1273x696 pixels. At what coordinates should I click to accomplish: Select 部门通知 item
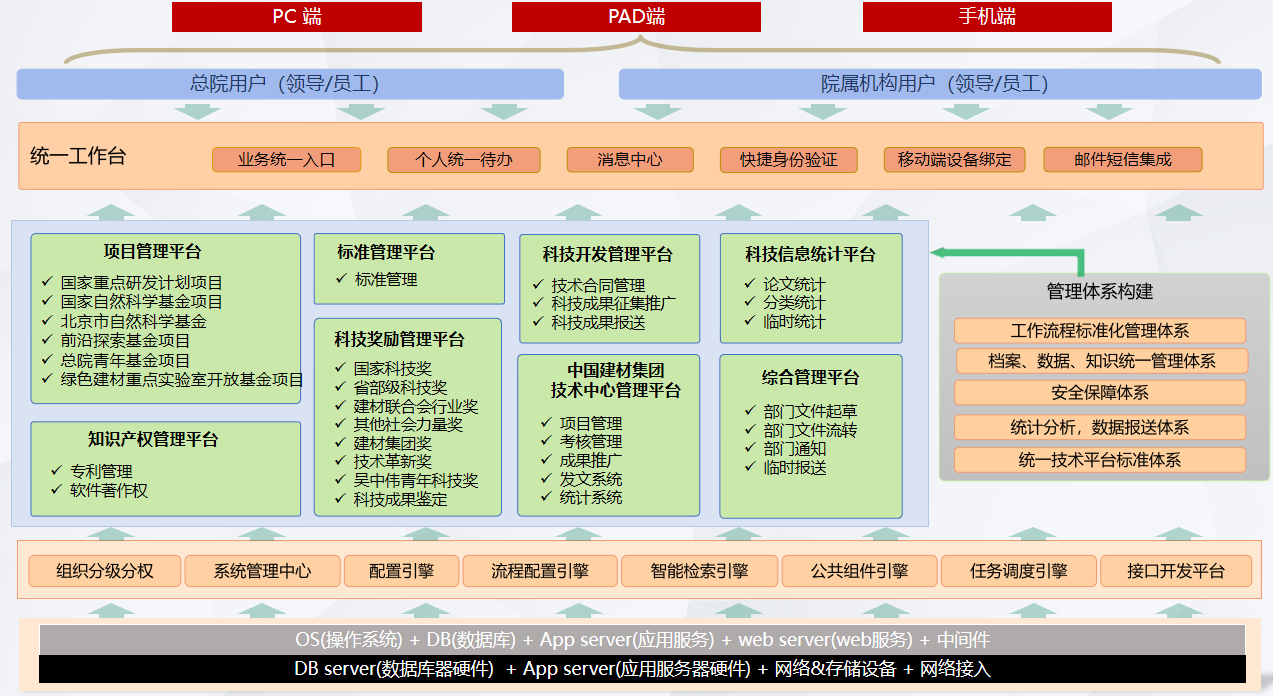click(x=795, y=448)
